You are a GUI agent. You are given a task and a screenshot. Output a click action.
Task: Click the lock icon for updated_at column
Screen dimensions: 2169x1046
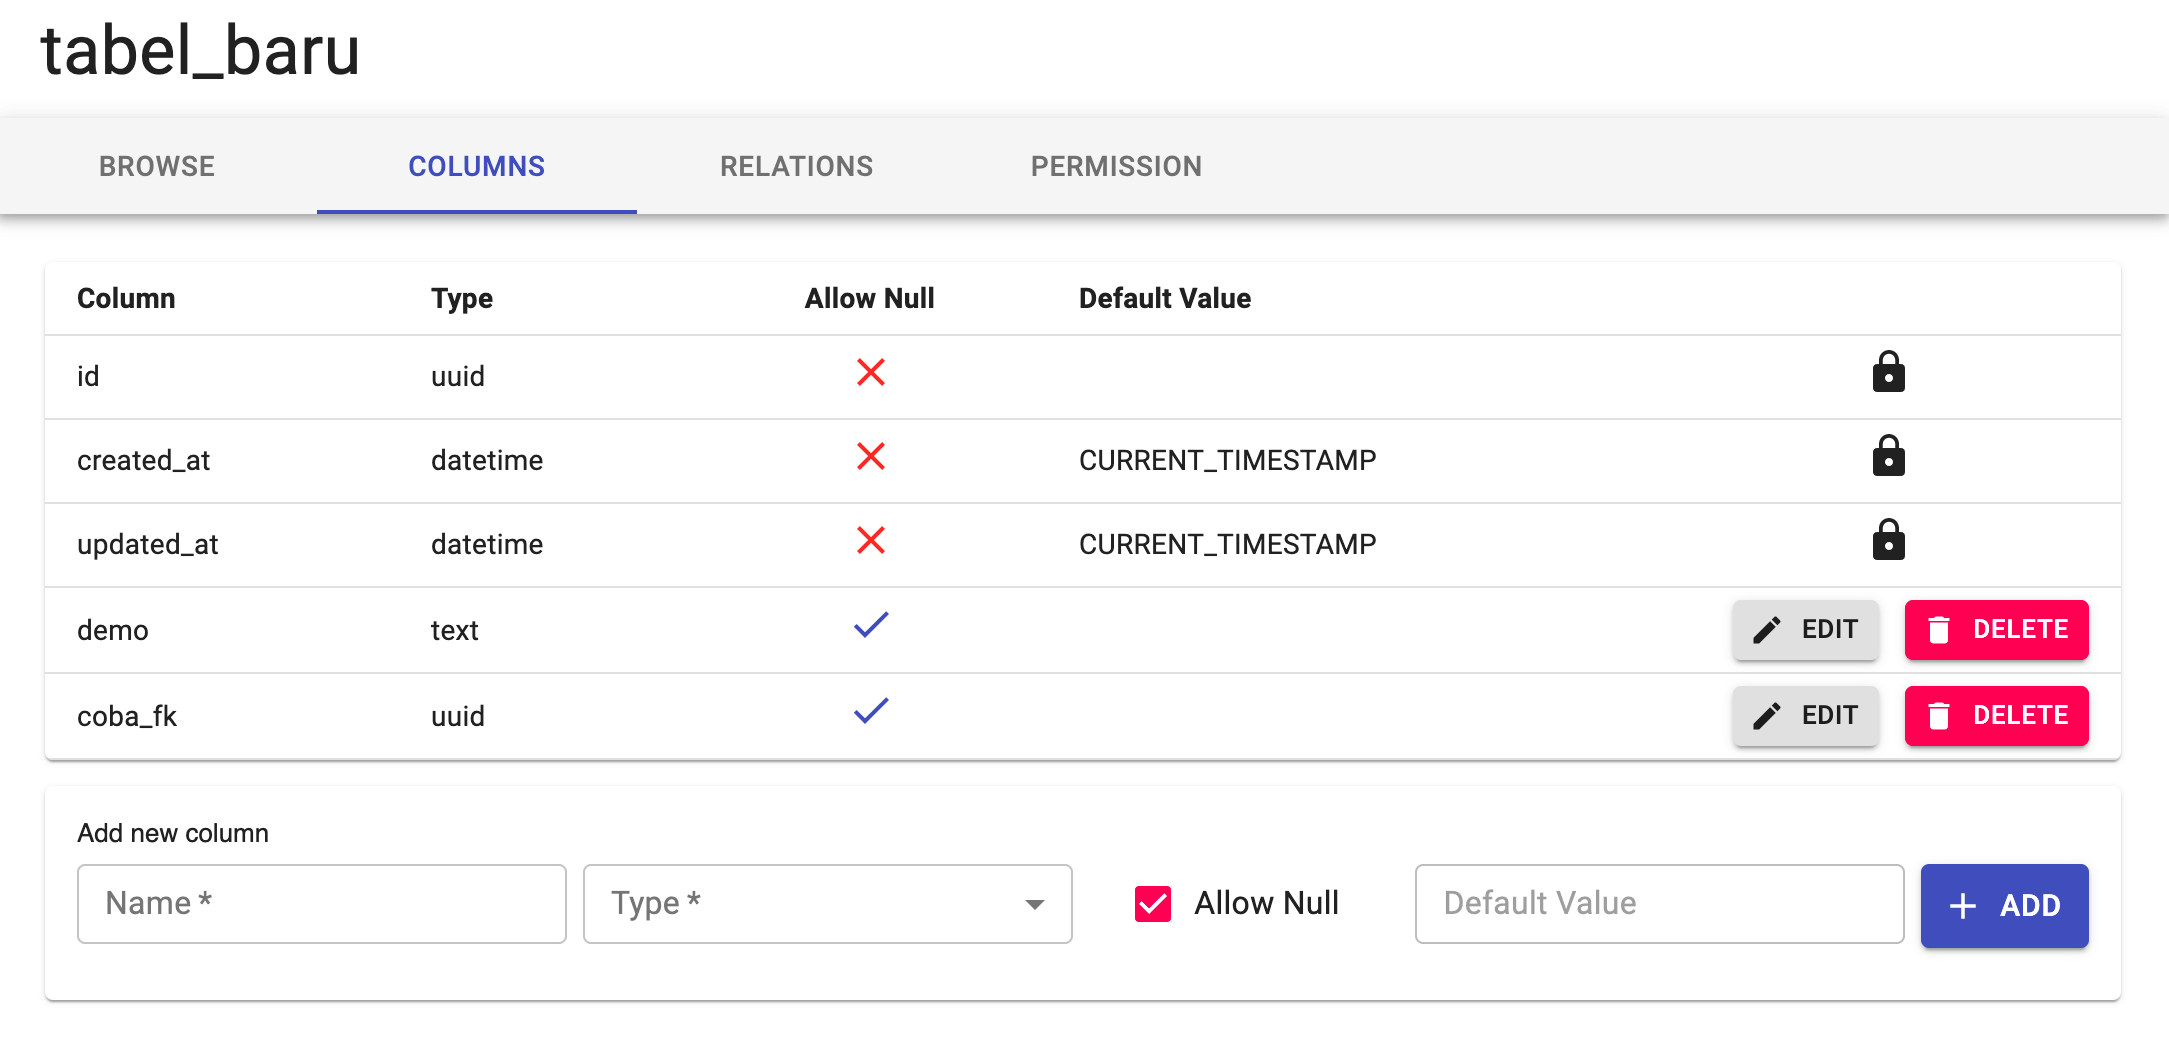pos(1888,540)
